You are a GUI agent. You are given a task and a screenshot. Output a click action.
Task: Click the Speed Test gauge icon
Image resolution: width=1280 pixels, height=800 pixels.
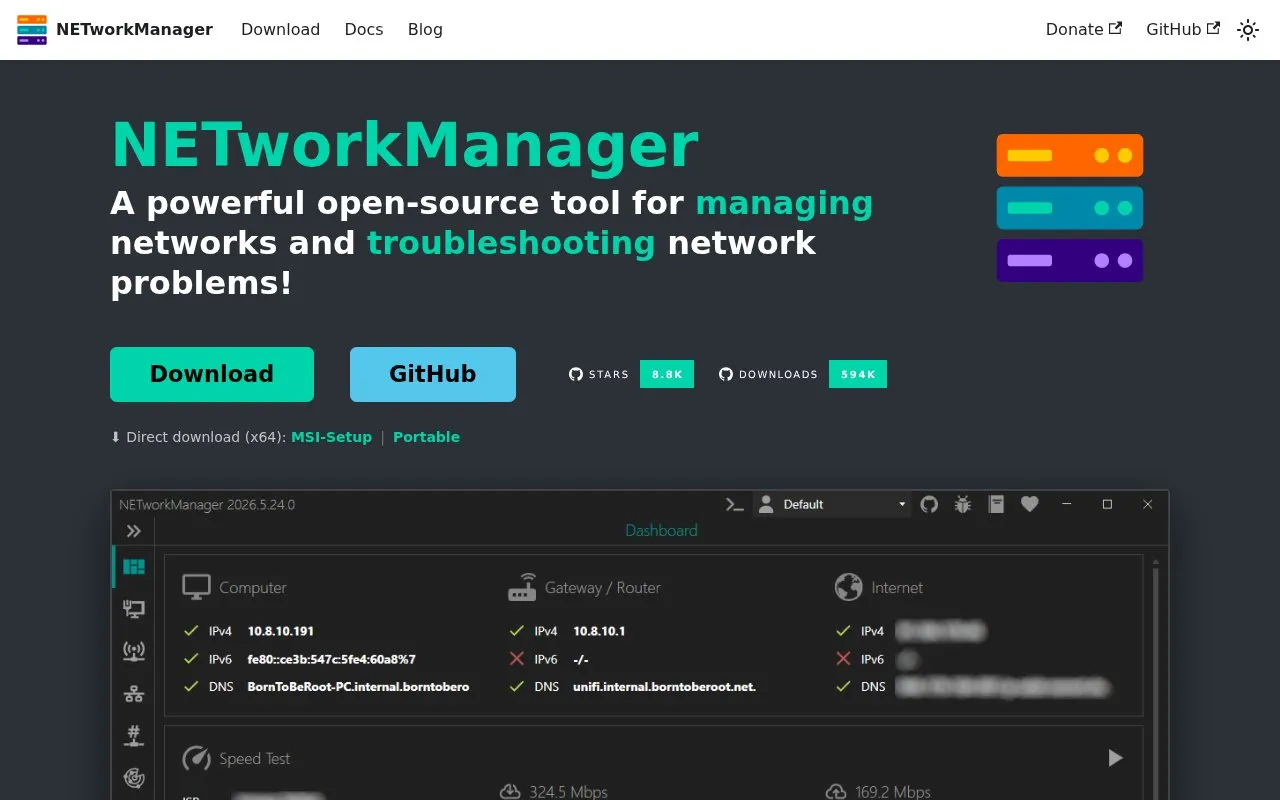click(196, 758)
